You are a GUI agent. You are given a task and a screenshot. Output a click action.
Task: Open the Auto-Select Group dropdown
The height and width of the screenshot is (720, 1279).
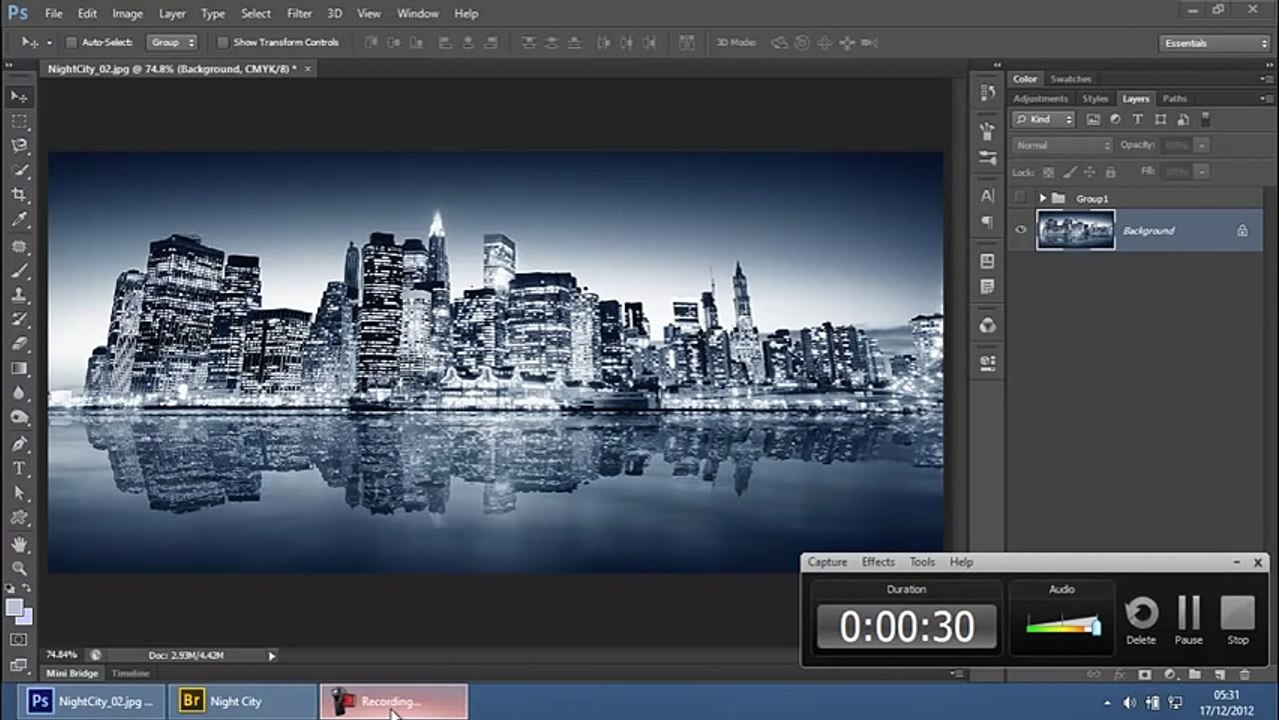click(173, 43)
